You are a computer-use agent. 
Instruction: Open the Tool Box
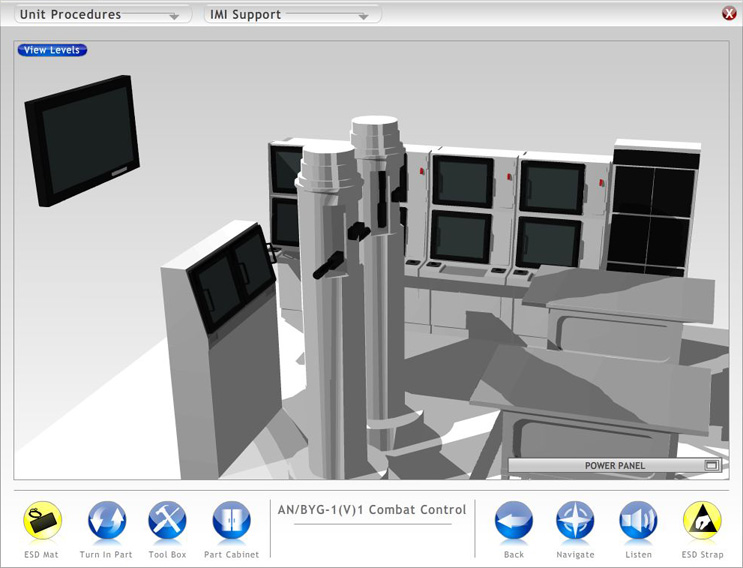[167, 521]
